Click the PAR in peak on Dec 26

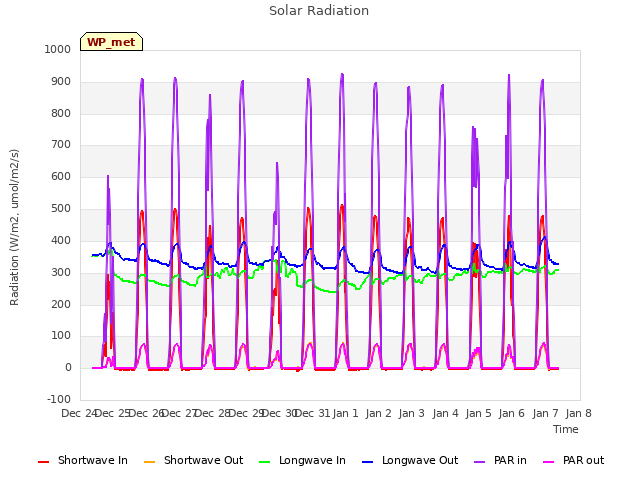point(142,79)
